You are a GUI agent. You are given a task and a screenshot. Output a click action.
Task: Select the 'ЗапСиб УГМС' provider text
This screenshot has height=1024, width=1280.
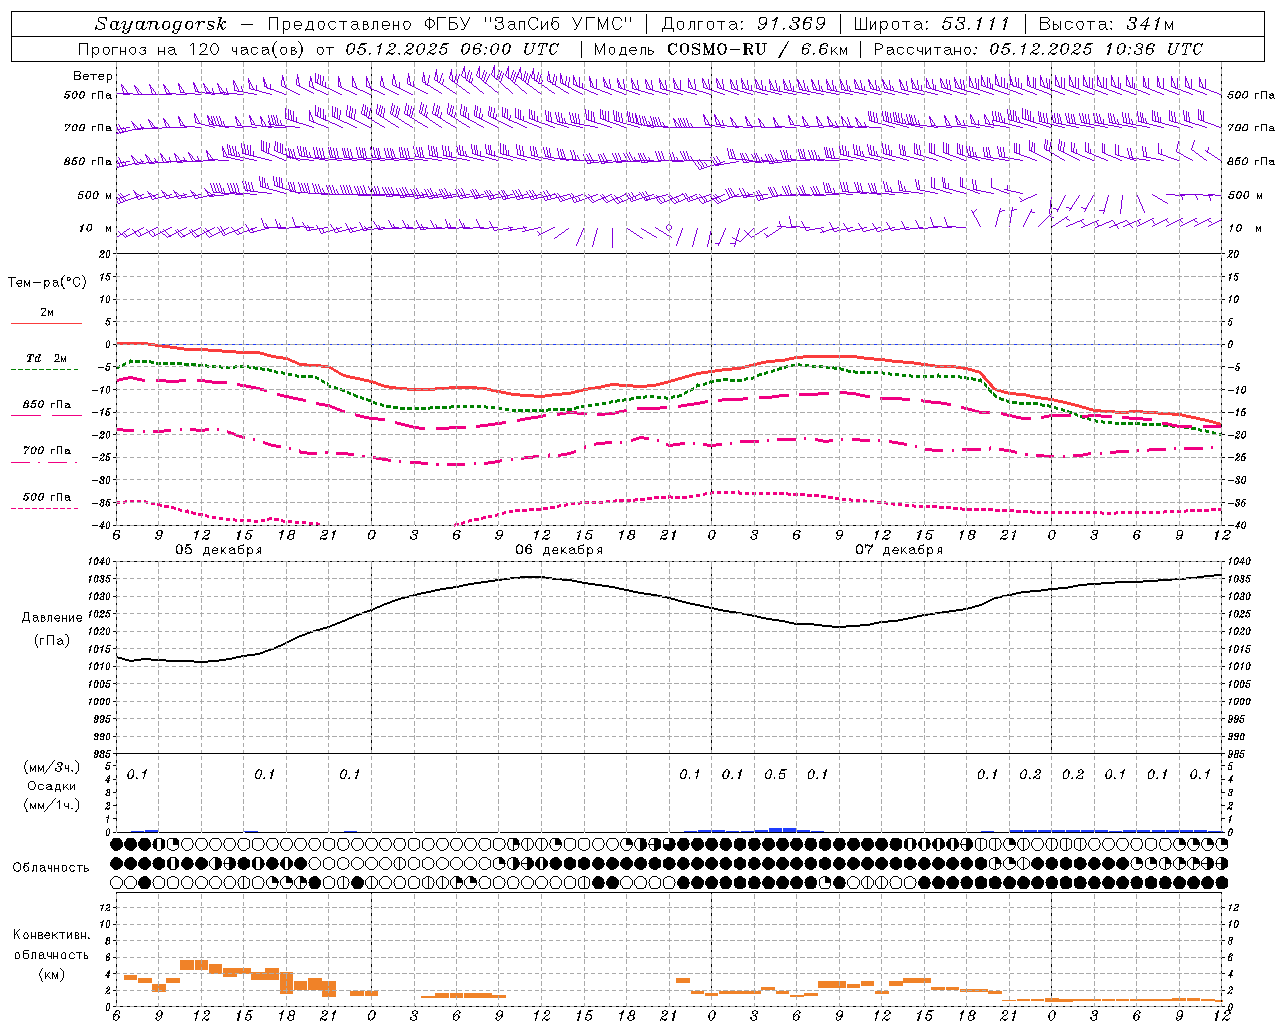tap(558, 24)
